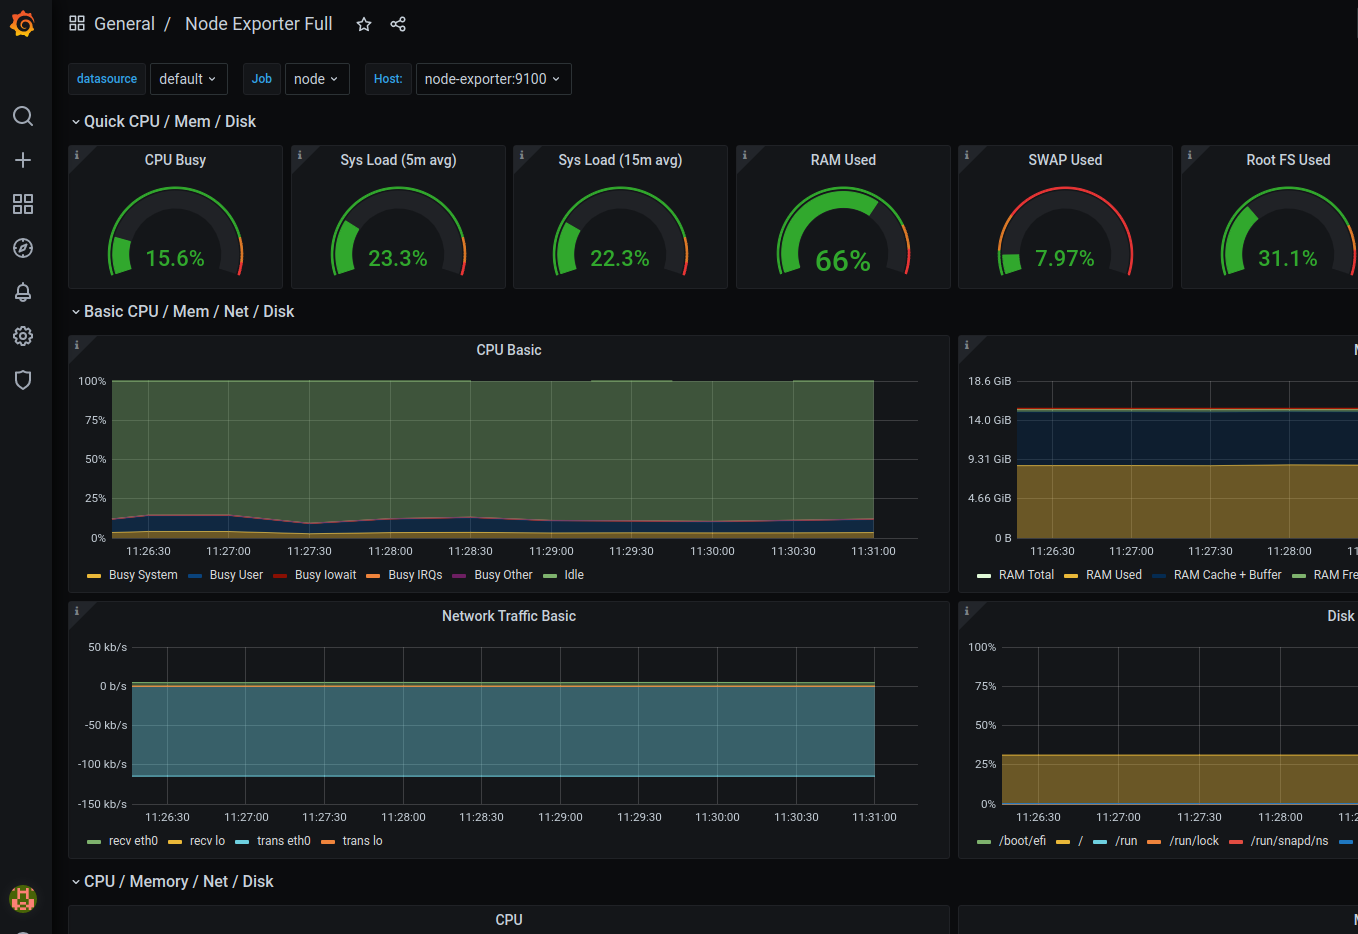Image resolution: width=1358 pixels, height=934 pixels.
Task: Click the Host: variable label
Action: (388, 79)
